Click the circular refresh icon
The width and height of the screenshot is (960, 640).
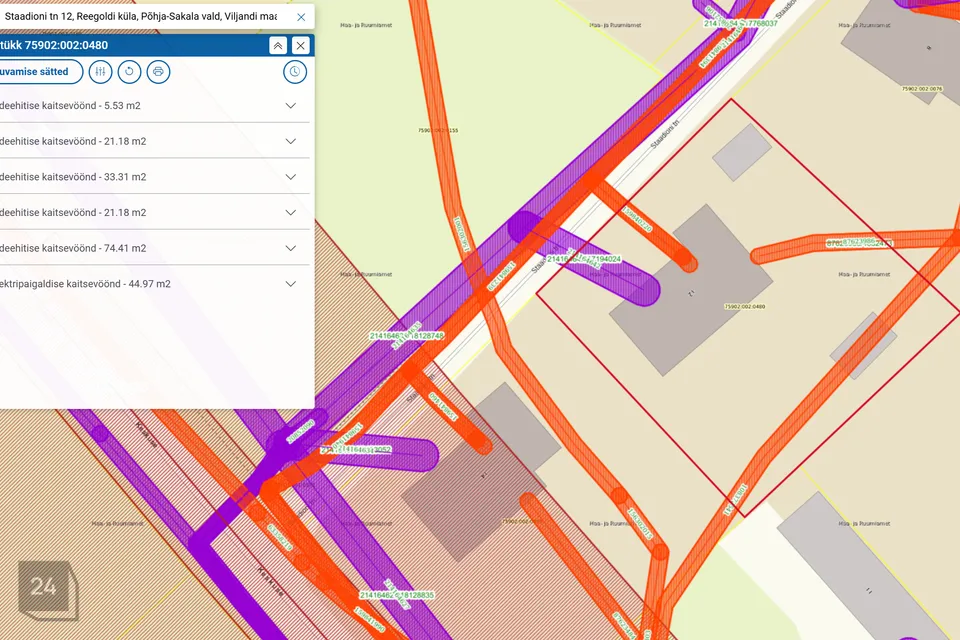click(x=129, y=72)
